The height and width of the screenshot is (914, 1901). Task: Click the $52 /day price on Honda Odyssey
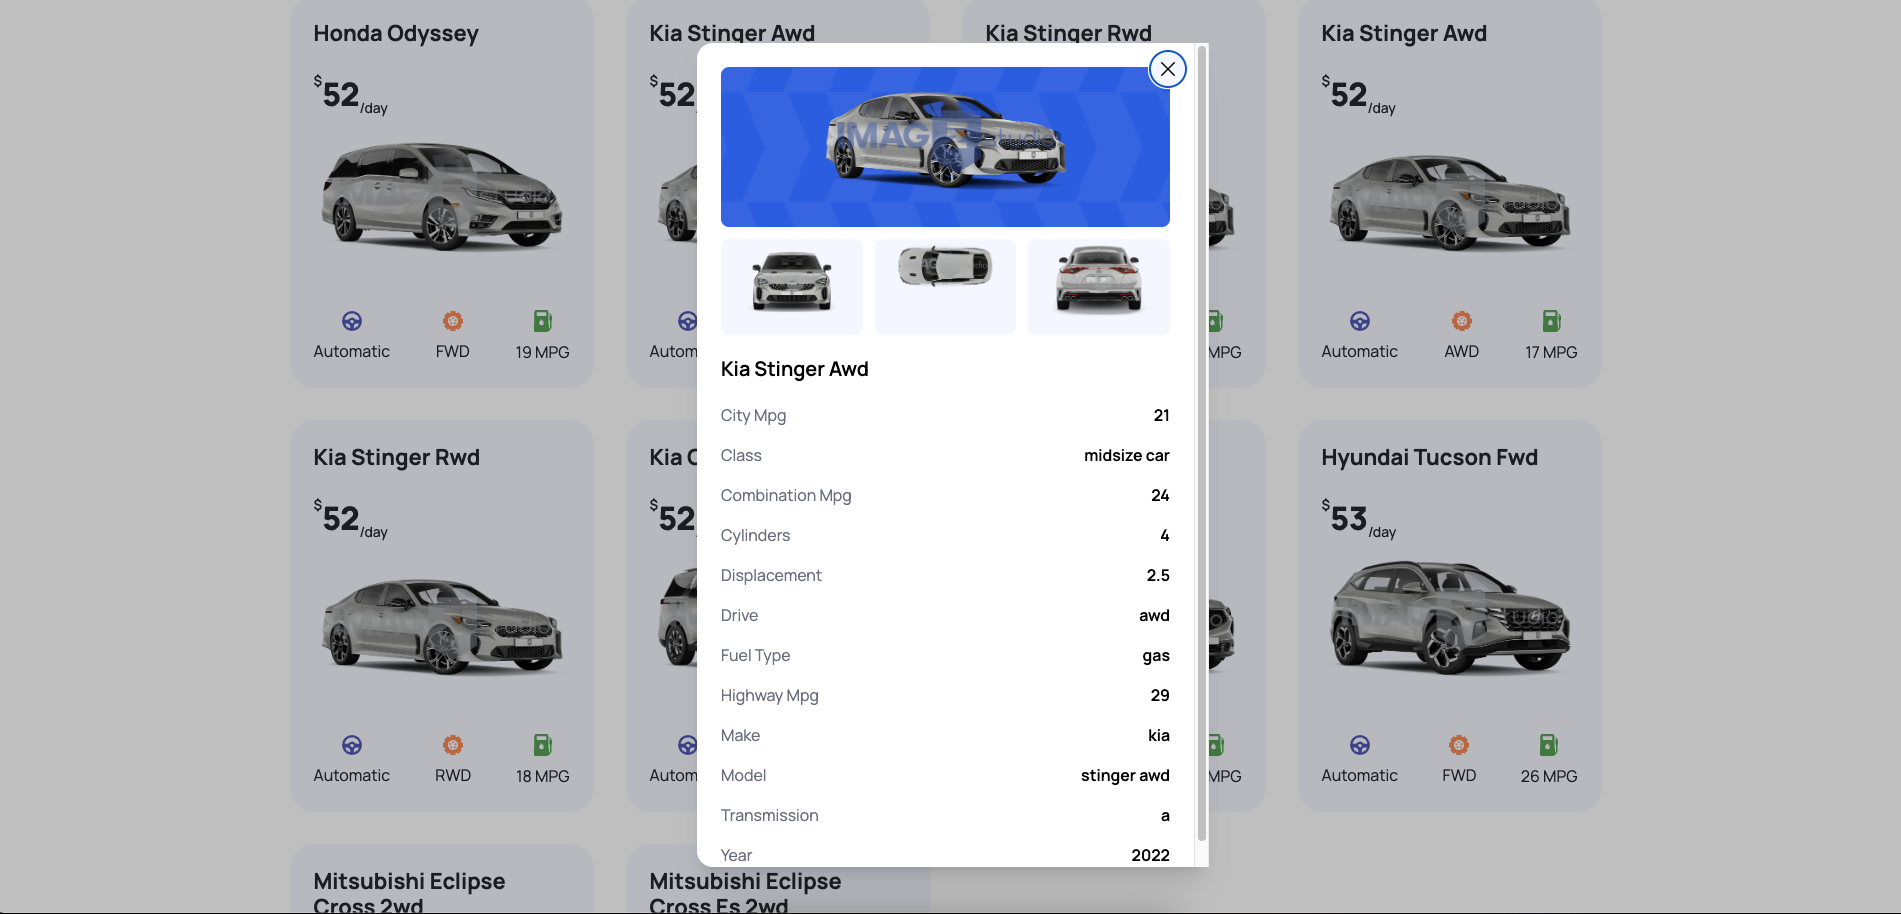[x=350, y=94]
